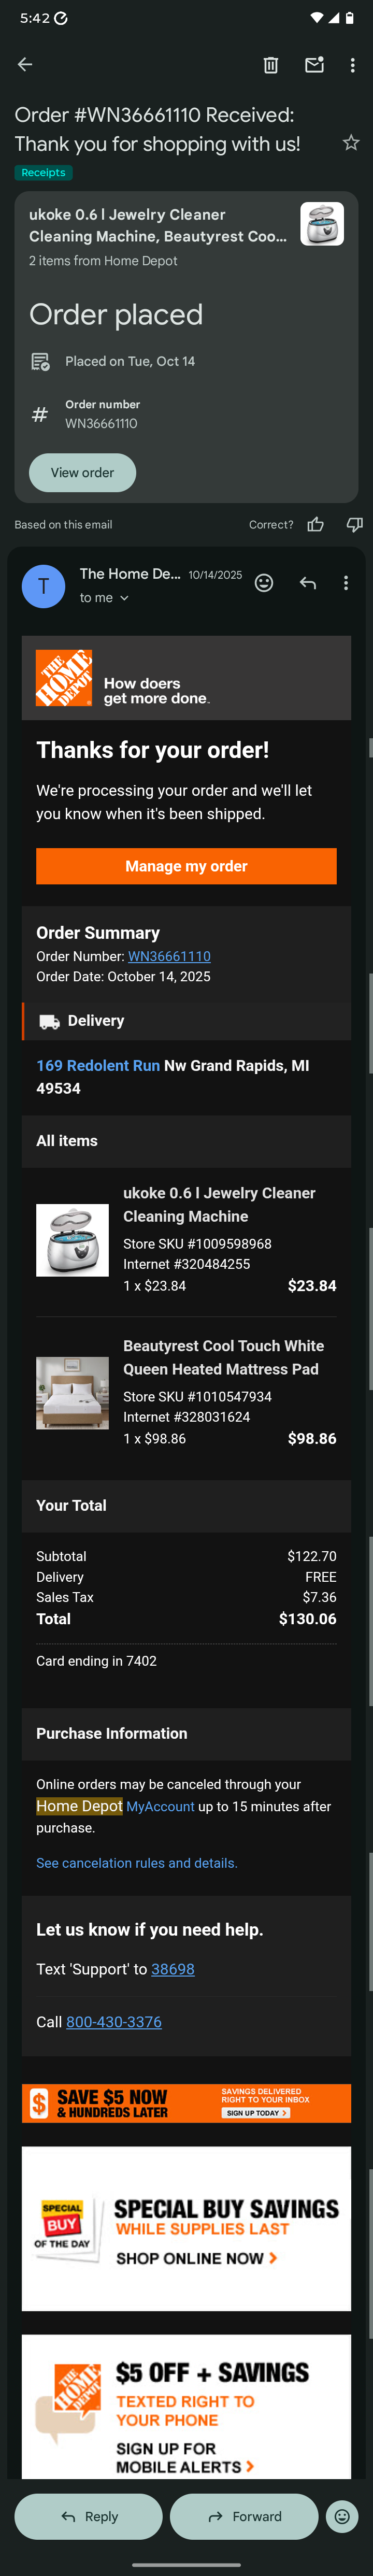
Task: Mark email as unread envelope icon
Action: (314, 65)
